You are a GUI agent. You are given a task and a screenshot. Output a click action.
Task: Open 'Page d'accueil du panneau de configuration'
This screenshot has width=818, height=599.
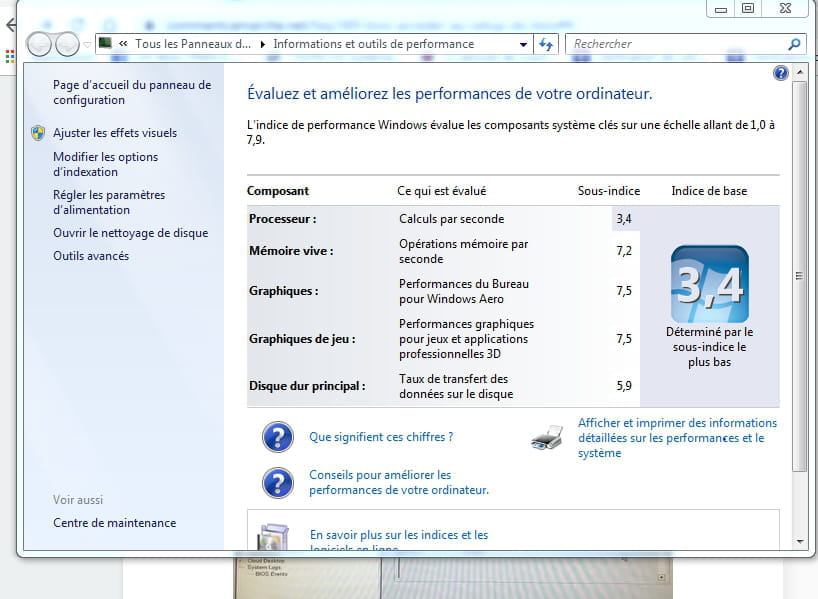click(x=132, y=92)
